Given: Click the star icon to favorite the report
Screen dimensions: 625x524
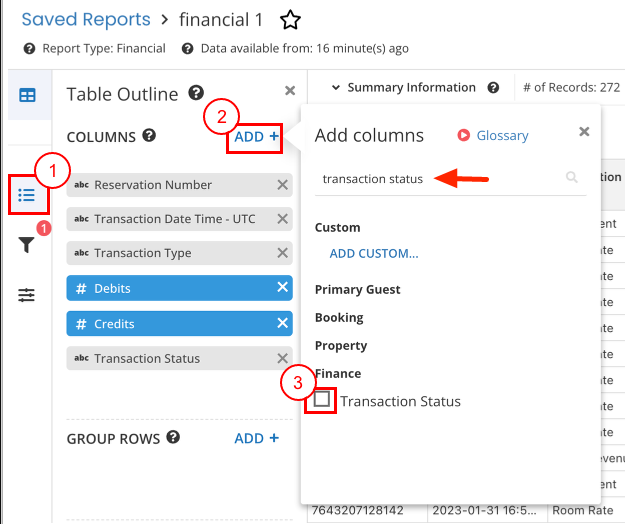Looking at the screenshot, I should pyautogui.click(x=289, y=19).
